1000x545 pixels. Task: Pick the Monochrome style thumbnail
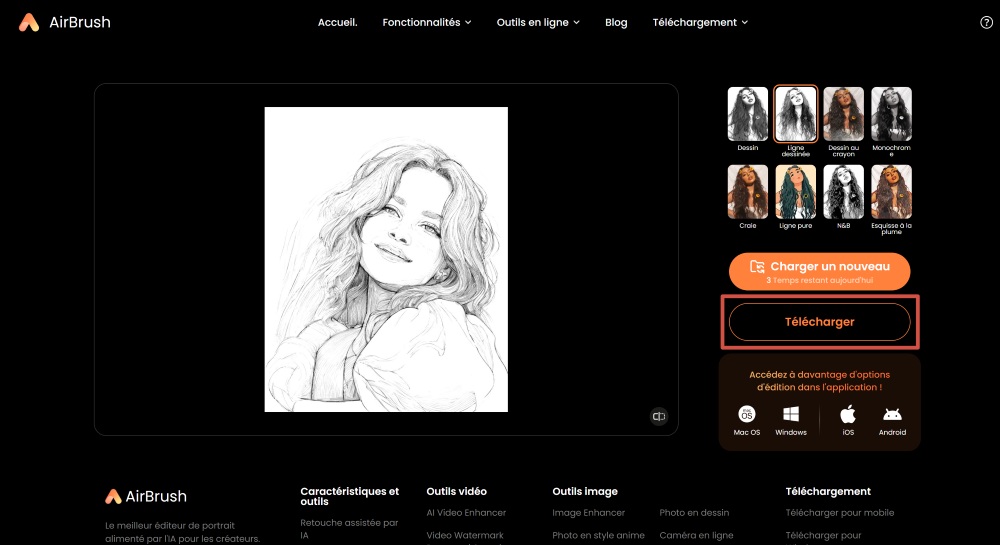[x=891, y=114]
